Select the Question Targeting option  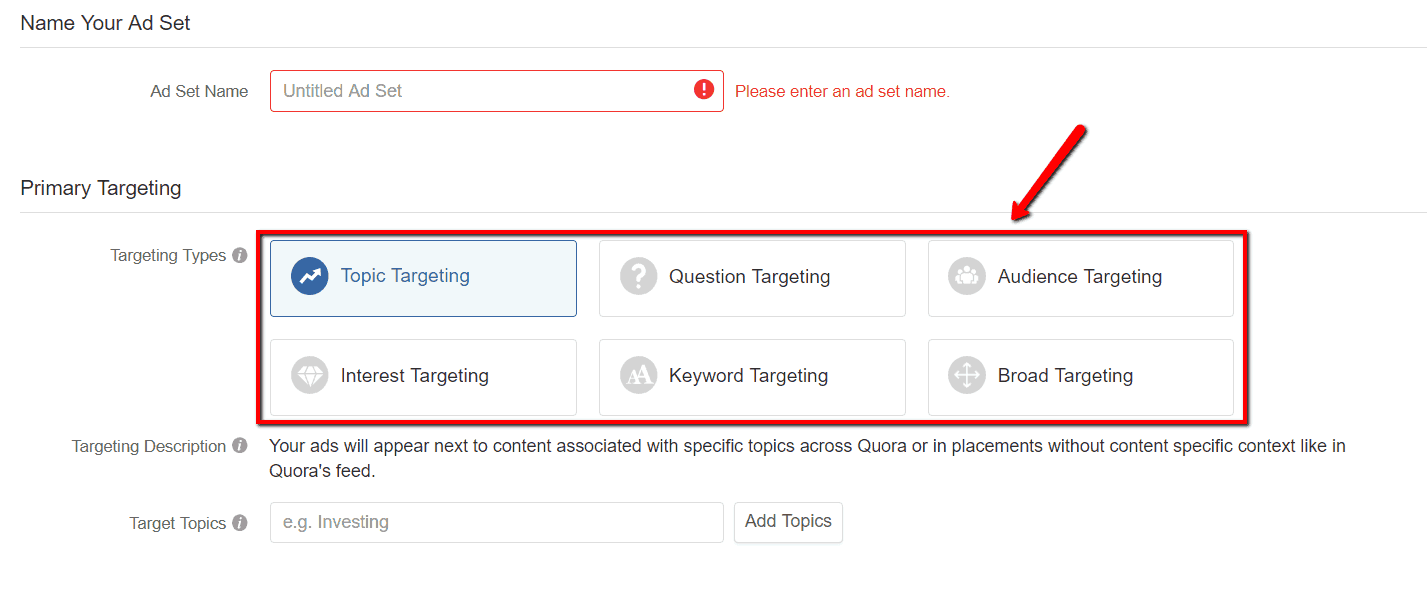(x=752, y=277)
